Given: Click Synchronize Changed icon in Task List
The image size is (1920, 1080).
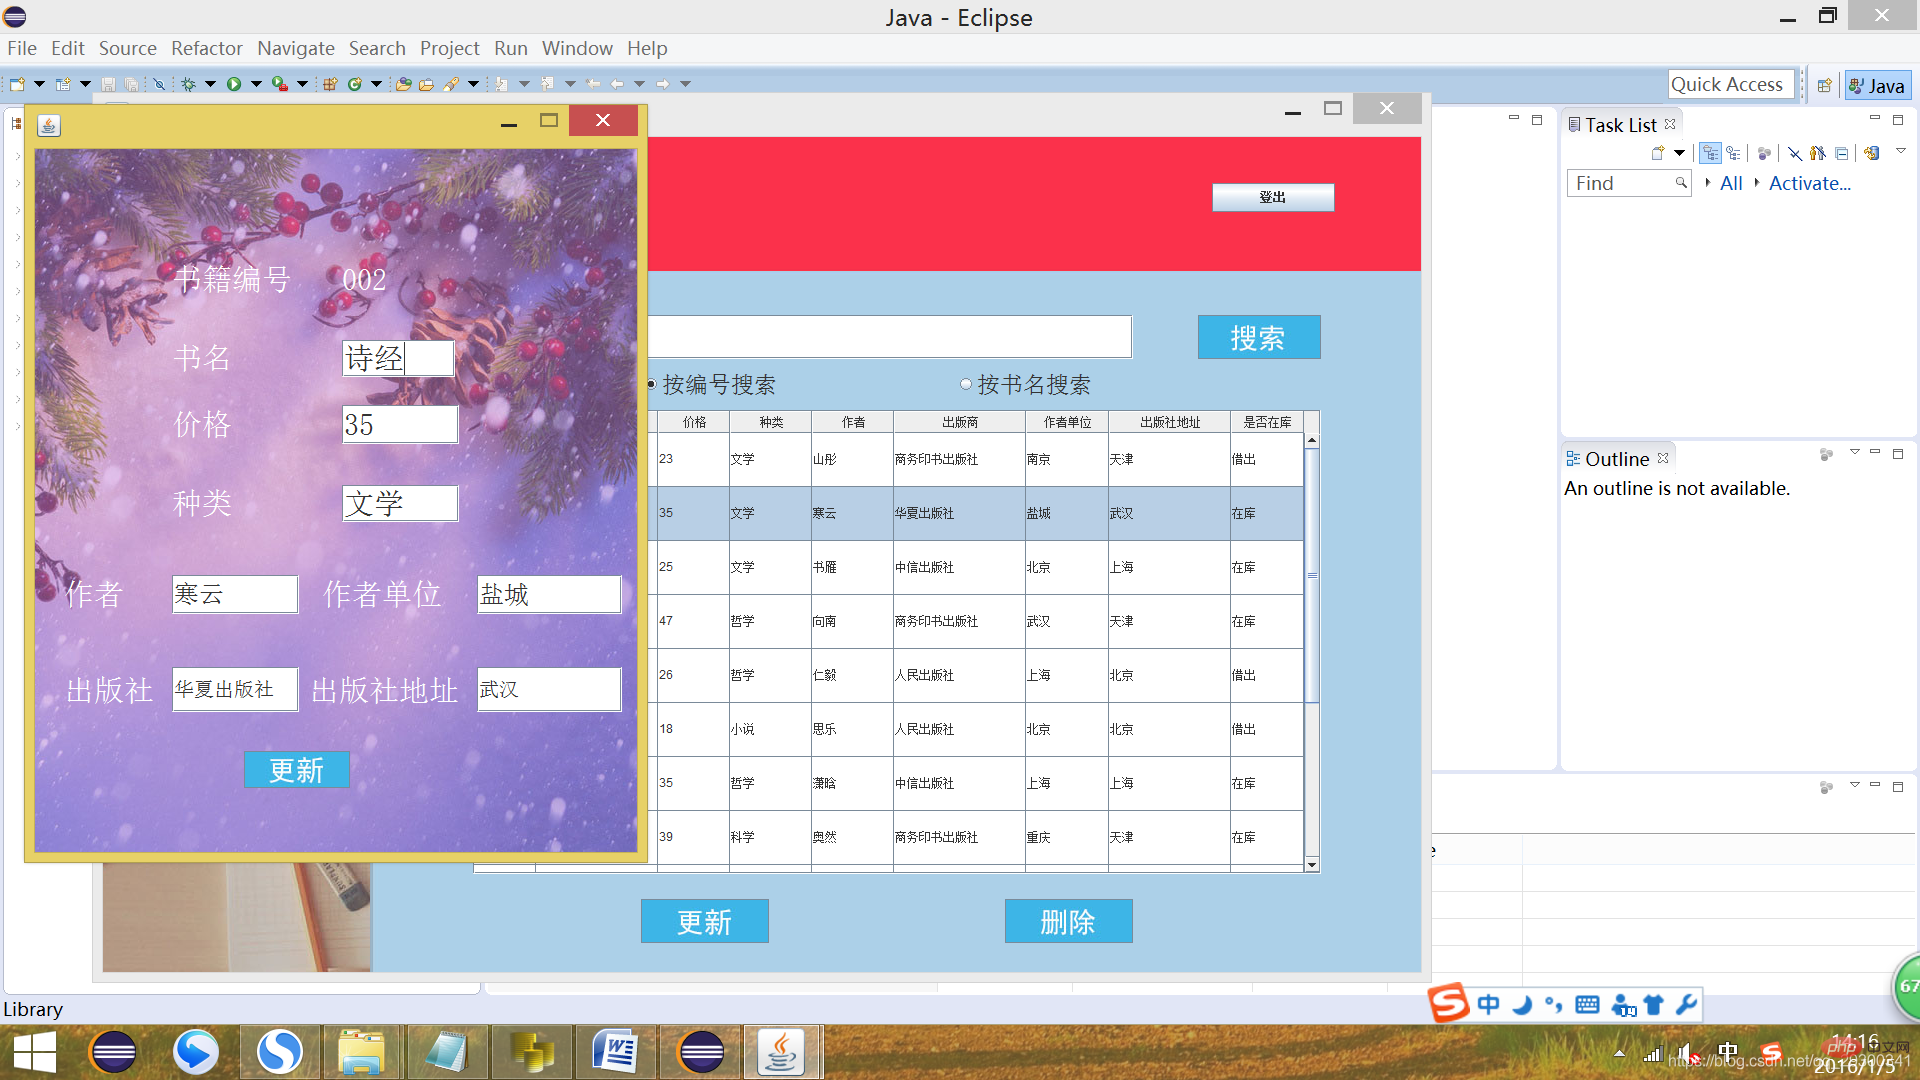Looking at the screenshot, I should tap(1872, 153).
